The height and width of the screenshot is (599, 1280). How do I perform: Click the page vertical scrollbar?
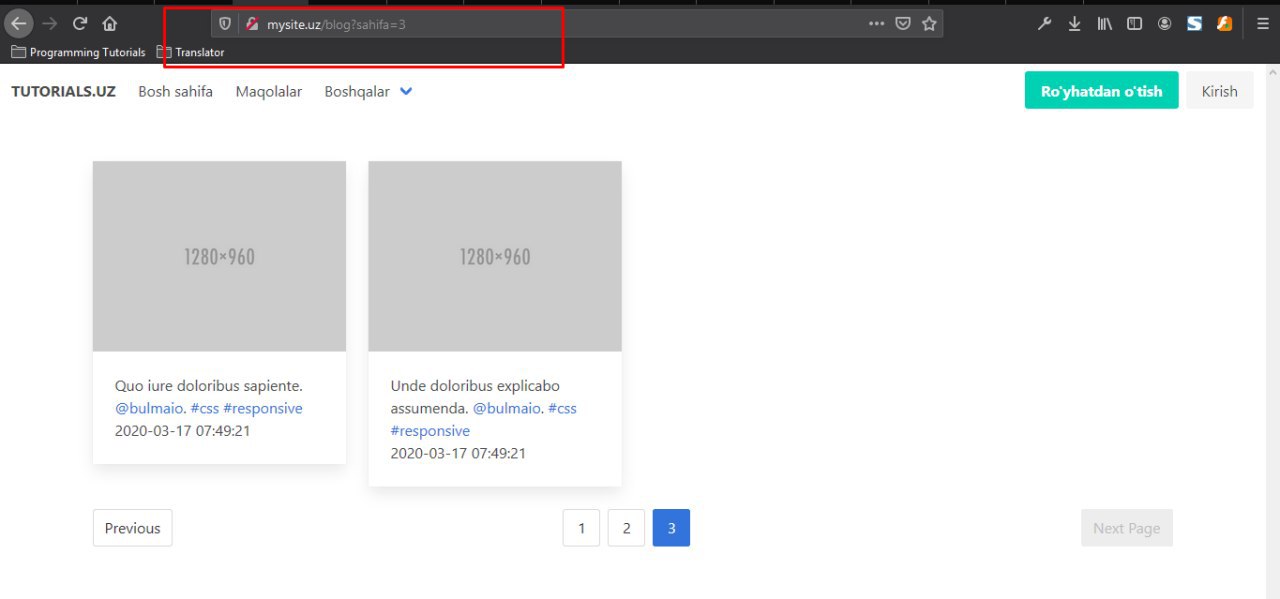1274,330
